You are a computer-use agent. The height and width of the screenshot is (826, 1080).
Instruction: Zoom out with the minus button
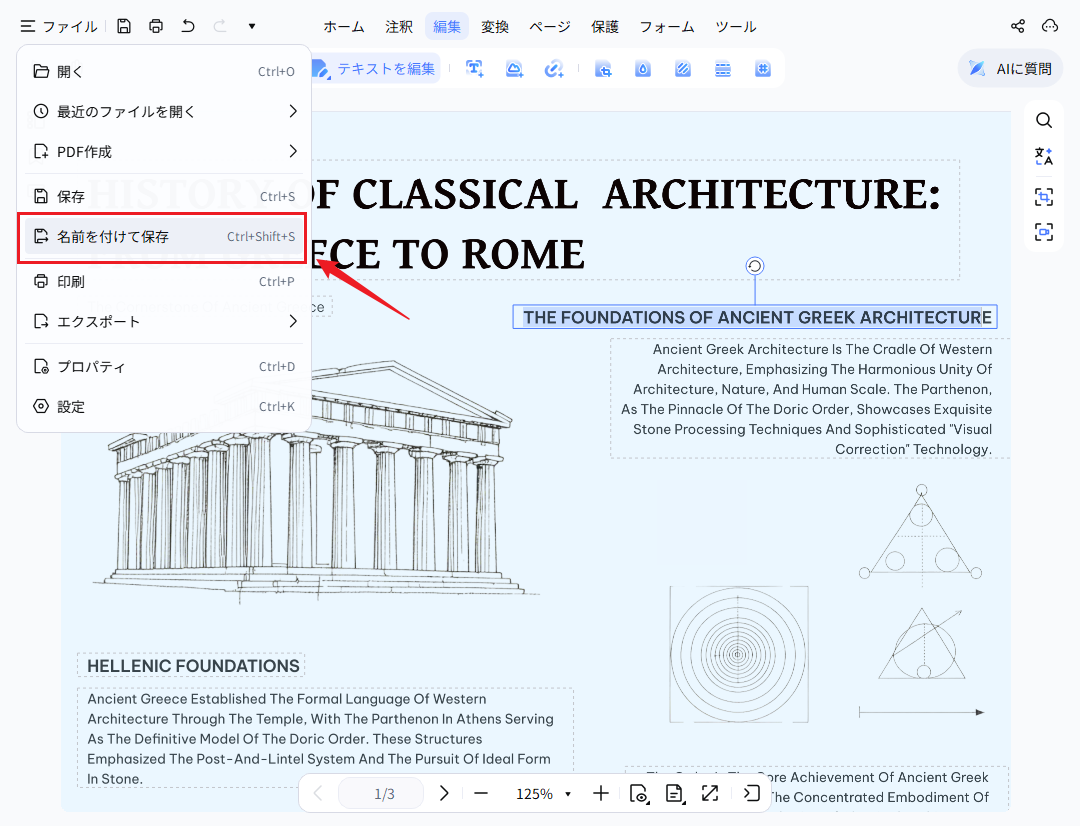tap(481, 794)
